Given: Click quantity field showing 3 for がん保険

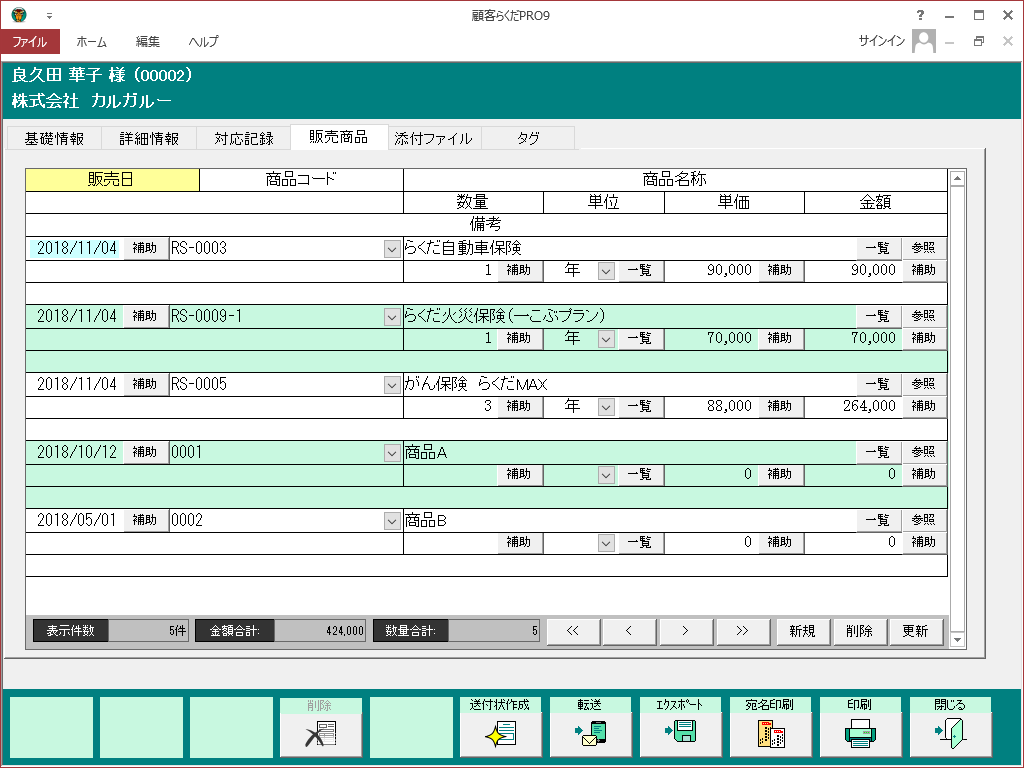Looking at the screenshot, I should click(x=451, y=406).
